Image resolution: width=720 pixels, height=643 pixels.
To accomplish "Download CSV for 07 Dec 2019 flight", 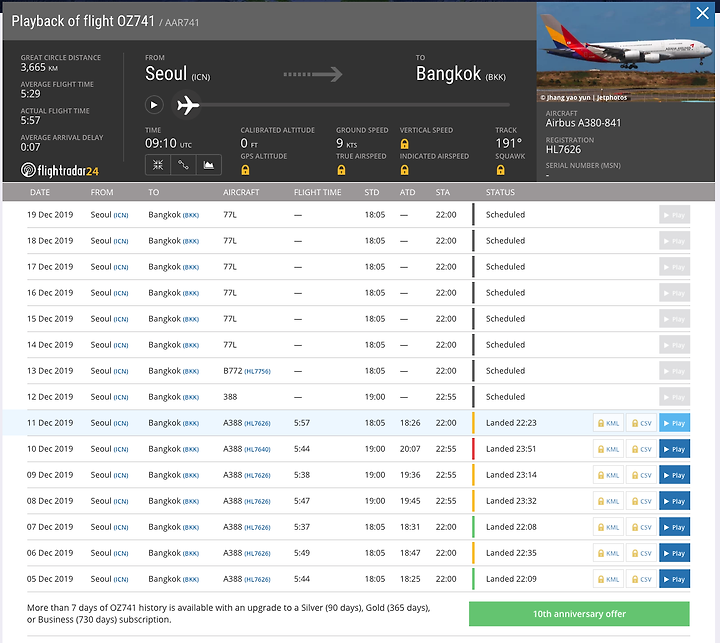I will point(641,527).
